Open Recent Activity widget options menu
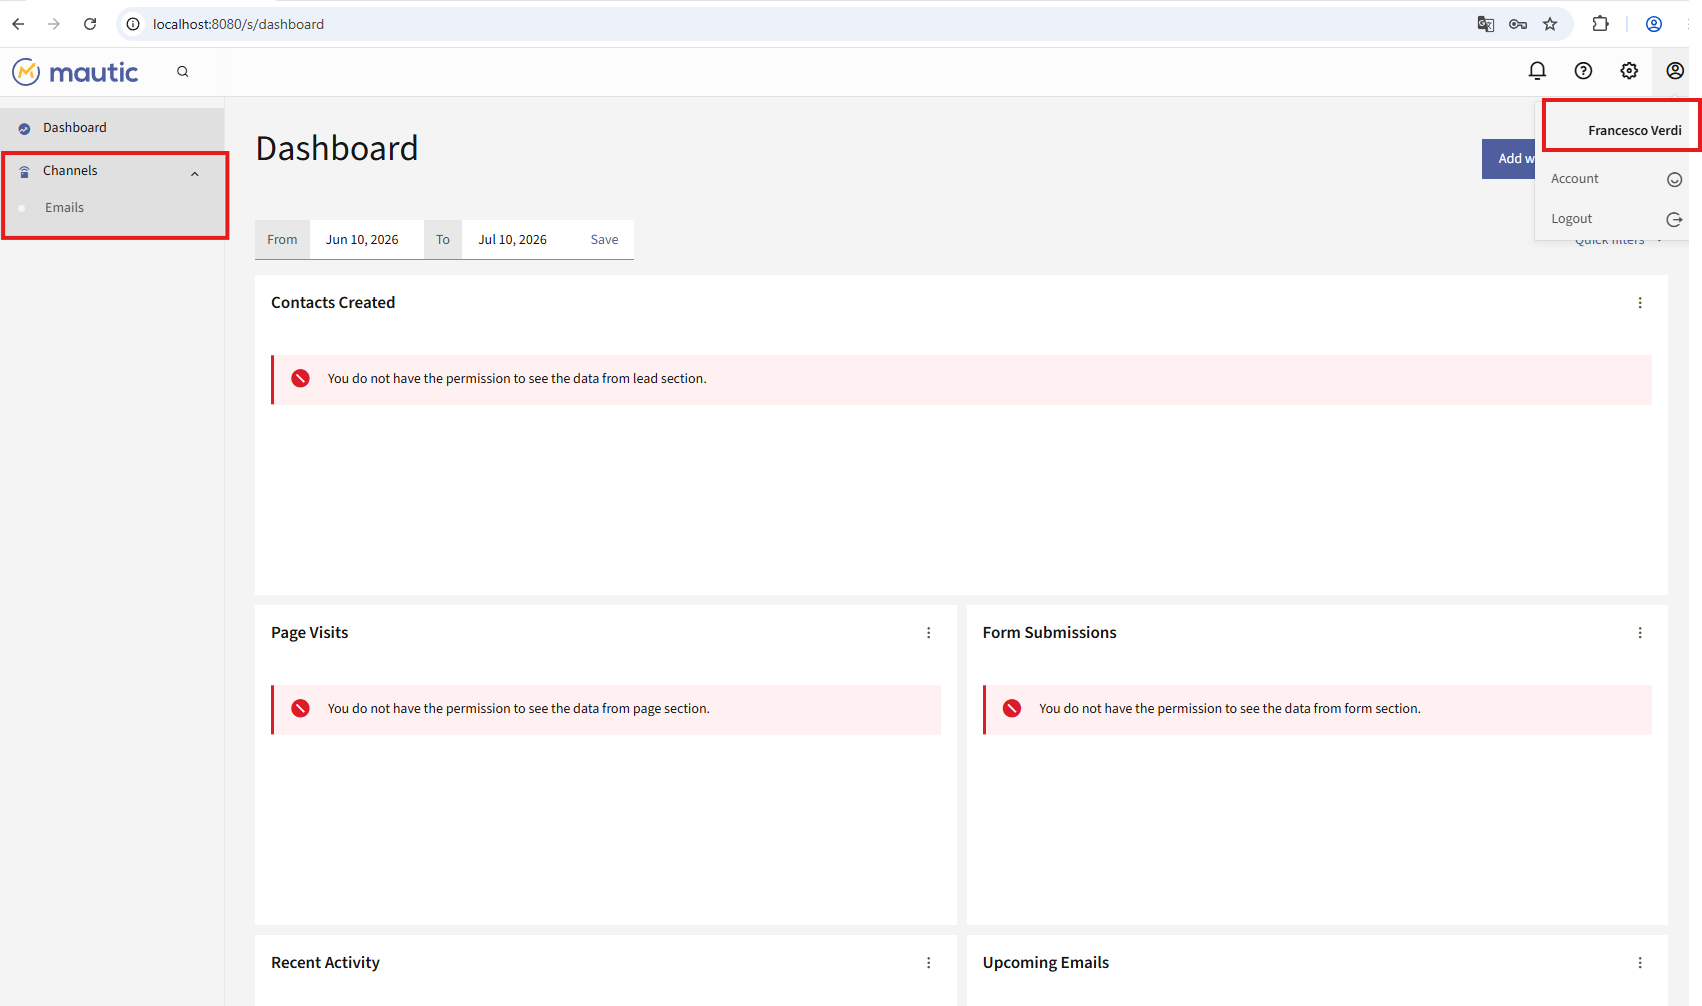The image size is (1702, 1006). [x=928, y=963]
